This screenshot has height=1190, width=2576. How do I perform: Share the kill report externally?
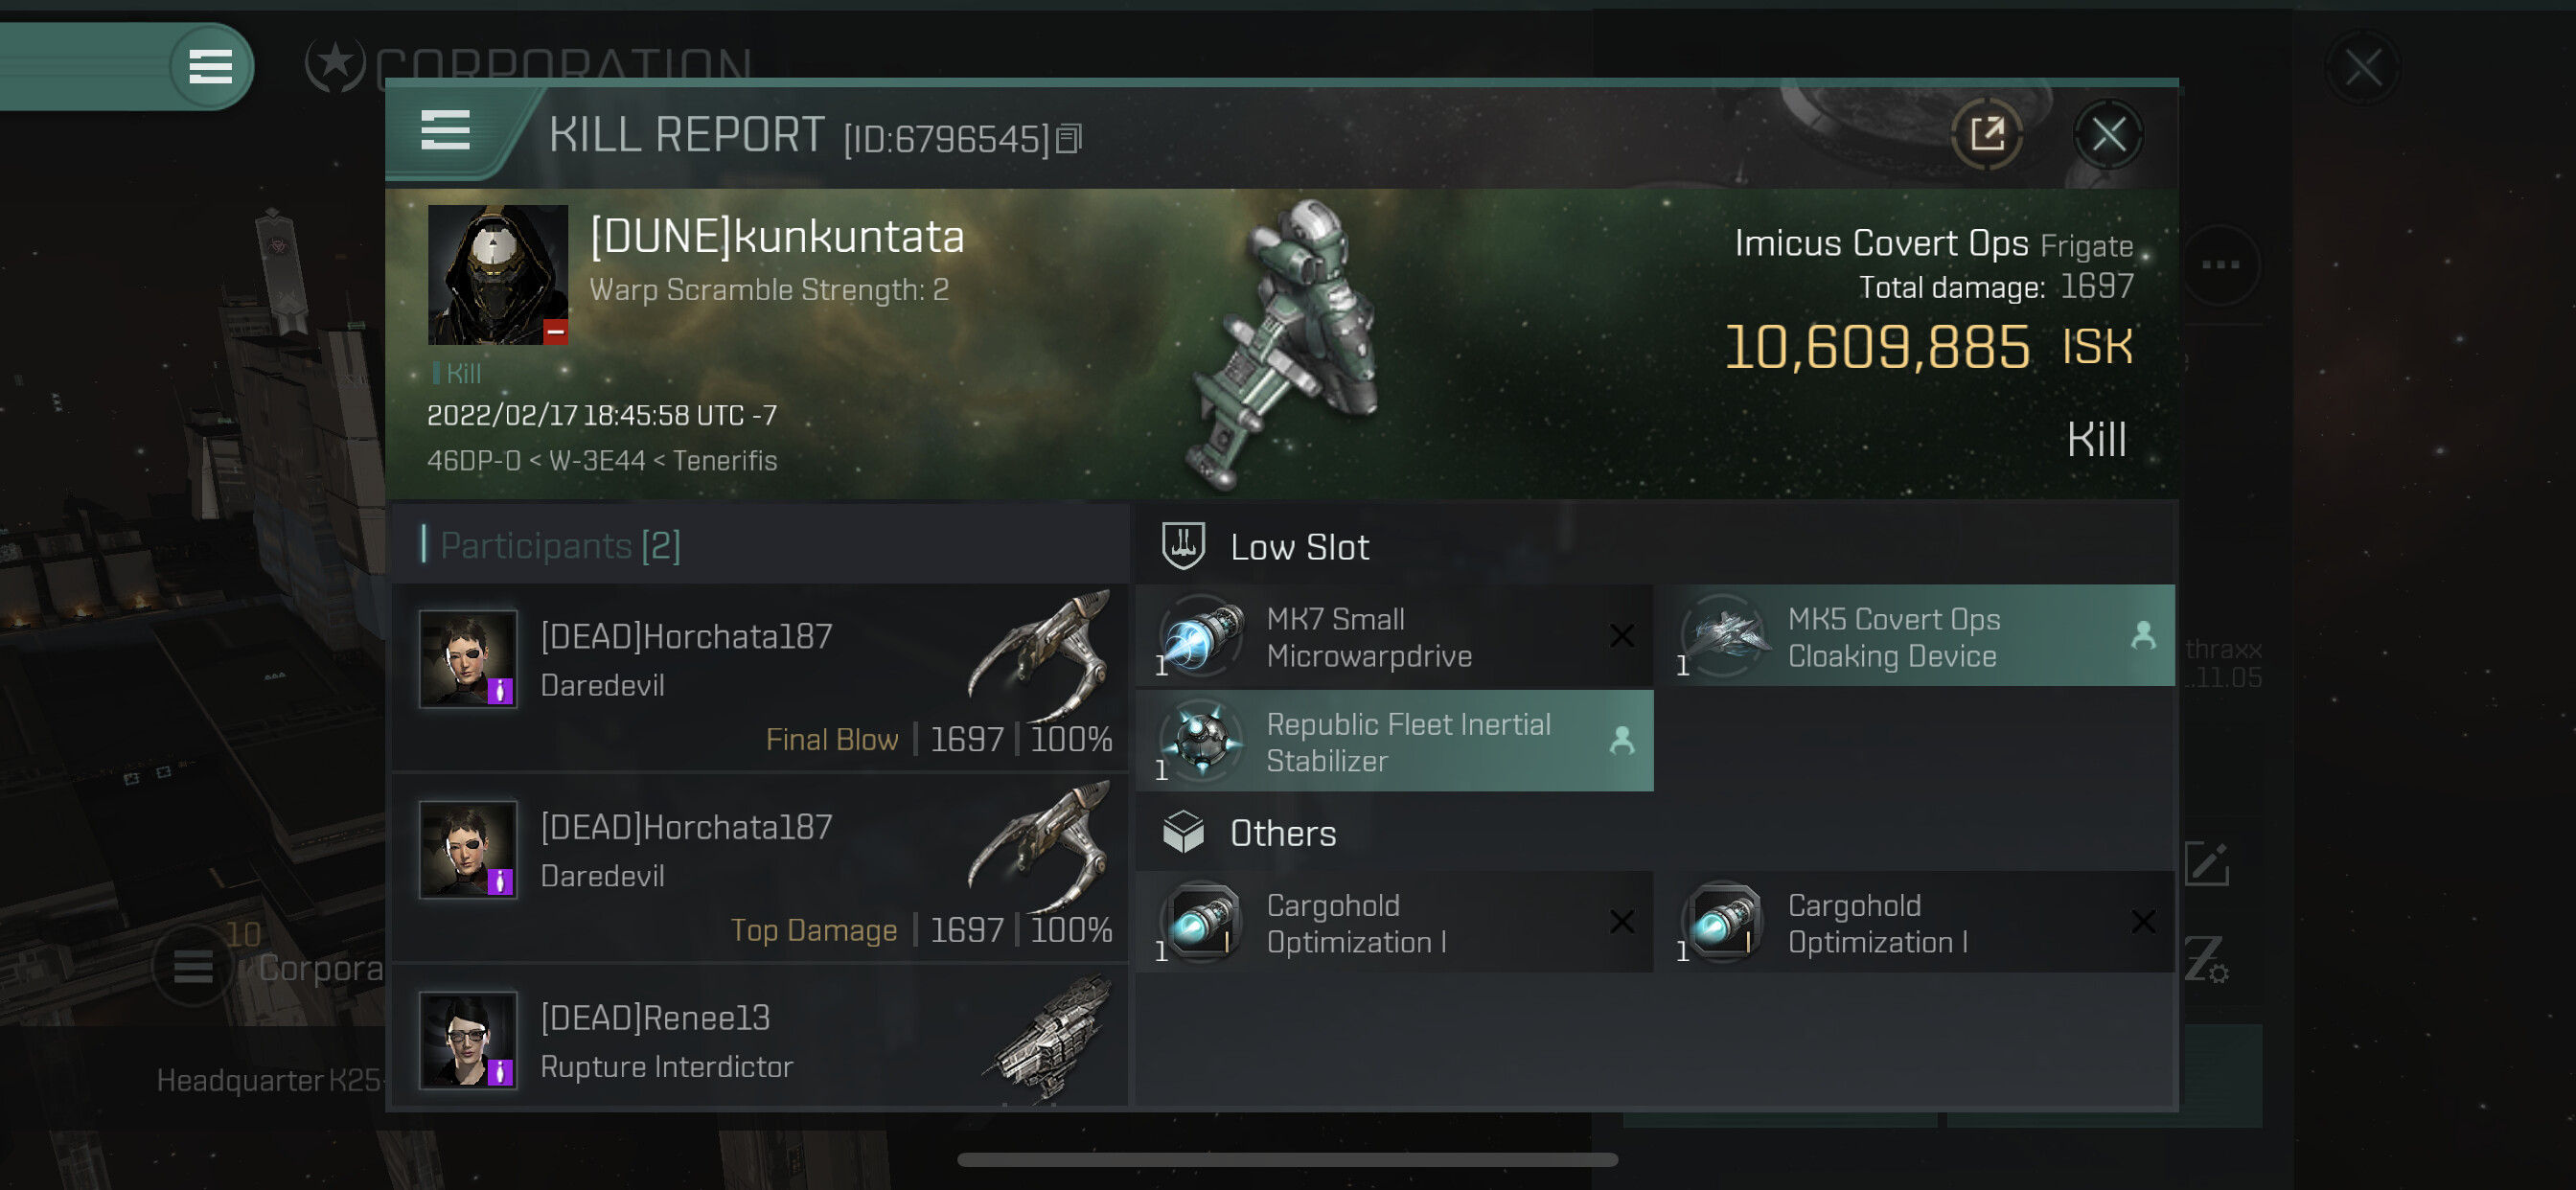[1986, 134]
